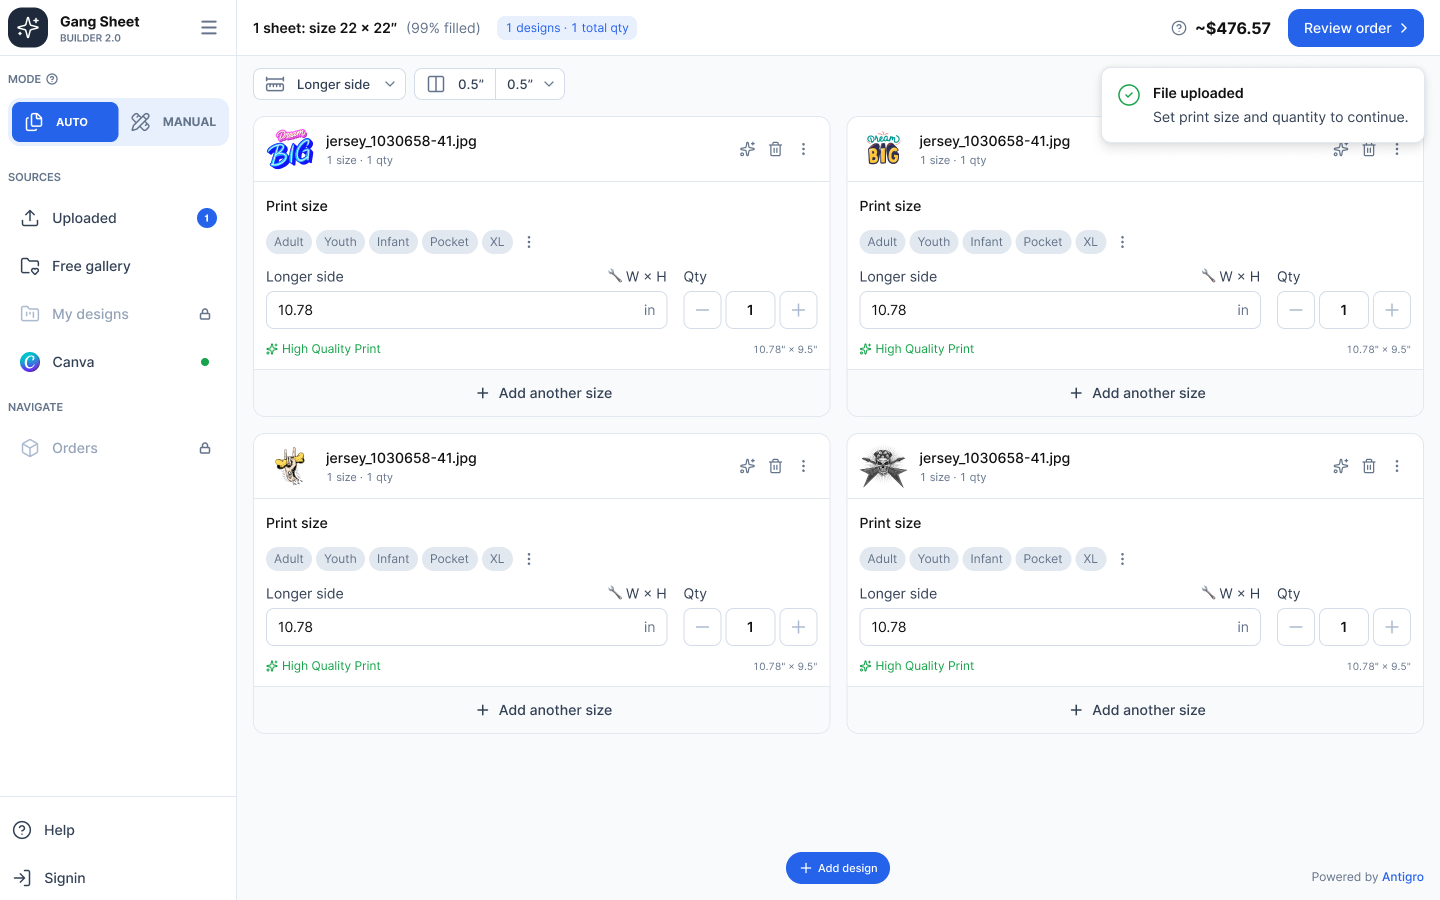This screenshot has height=900, width=1440.
Task: Click the skull design thumbnail
Action: pyautogui.click(x=884, y=466)
